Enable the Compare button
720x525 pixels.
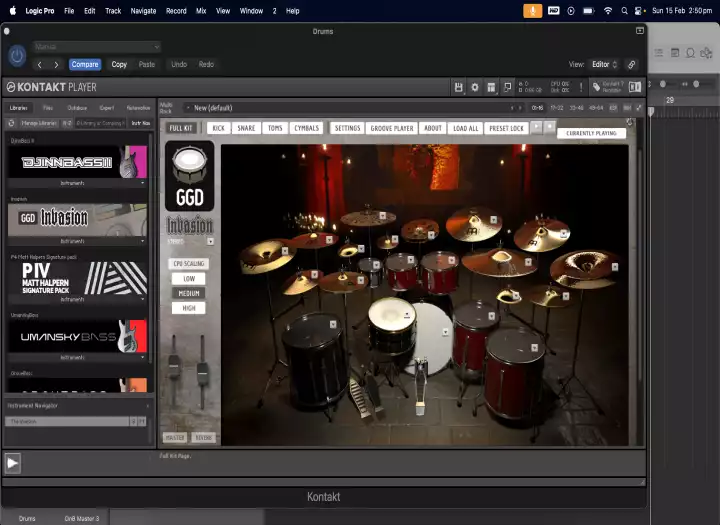[x=85, y=64]
